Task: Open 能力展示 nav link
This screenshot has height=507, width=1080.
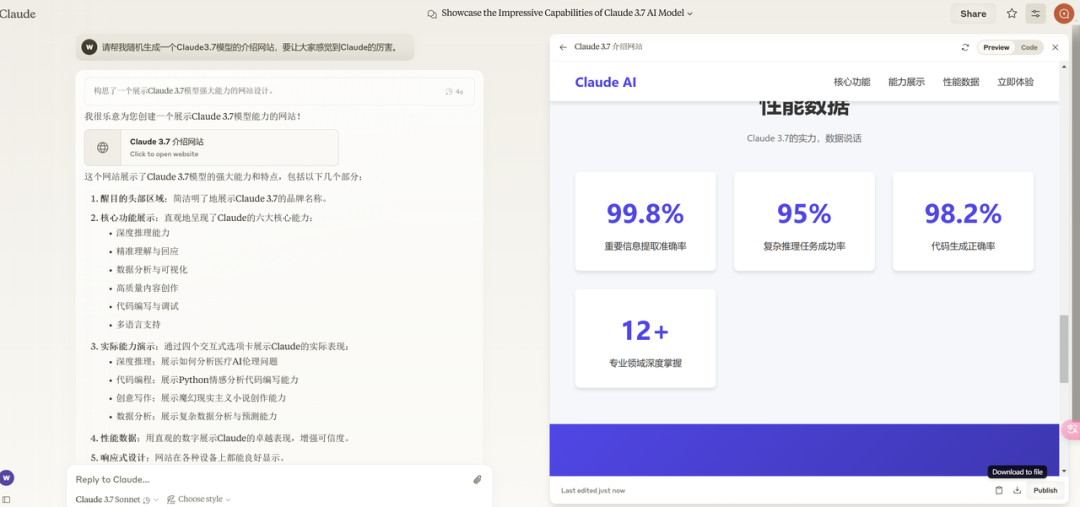Action: coord(906,82)
